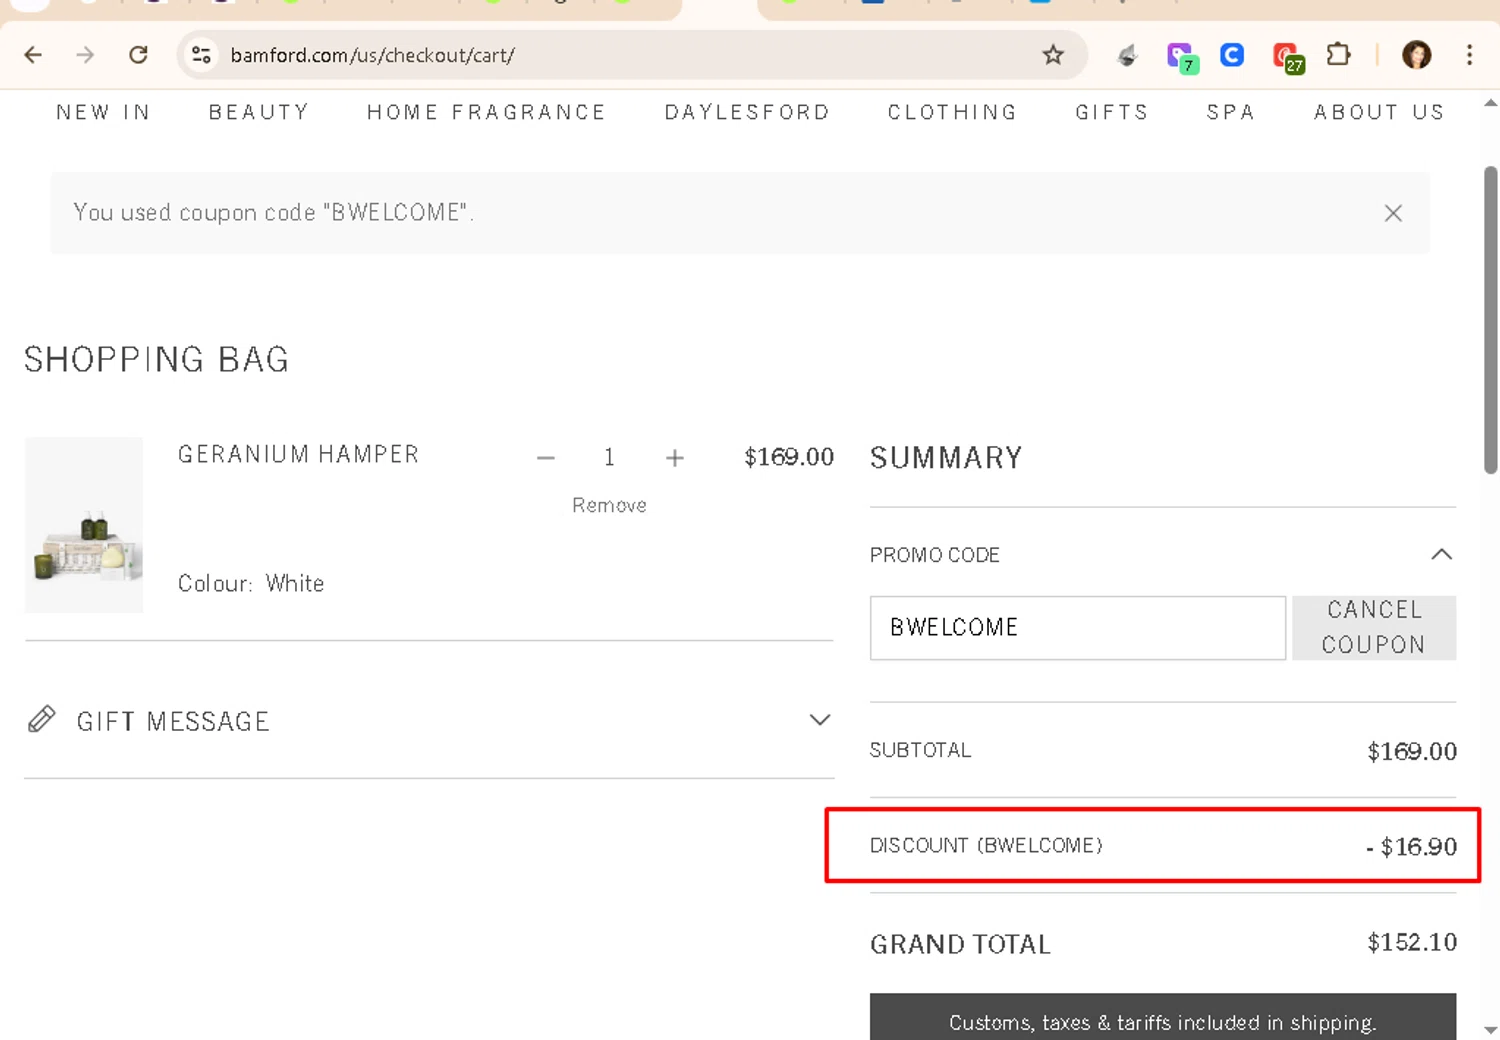
Task: Open the red extension with badge 27
Action: [1287, 57]
